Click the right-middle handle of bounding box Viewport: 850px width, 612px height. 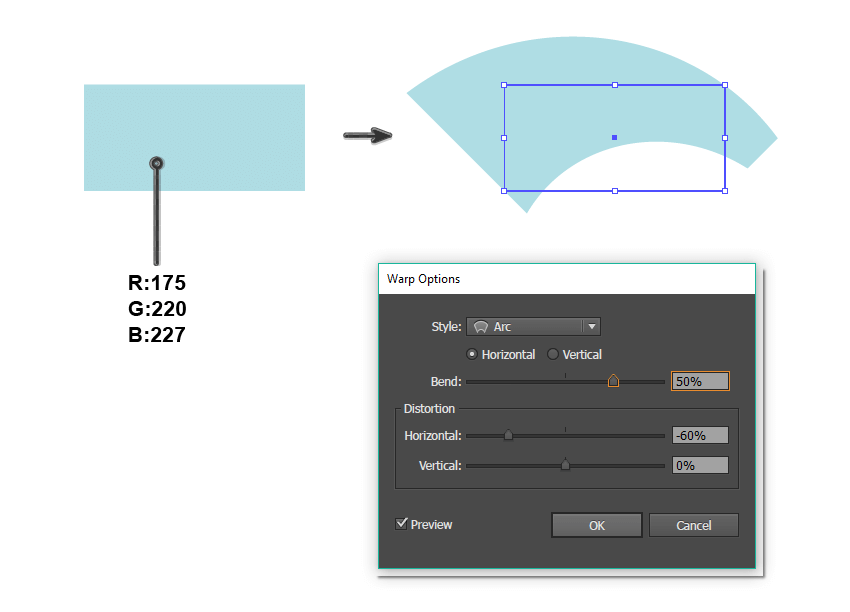point(725,138)
